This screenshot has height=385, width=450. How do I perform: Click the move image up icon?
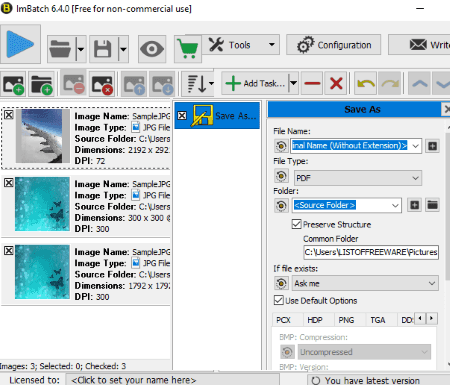(x=134, y=84)
